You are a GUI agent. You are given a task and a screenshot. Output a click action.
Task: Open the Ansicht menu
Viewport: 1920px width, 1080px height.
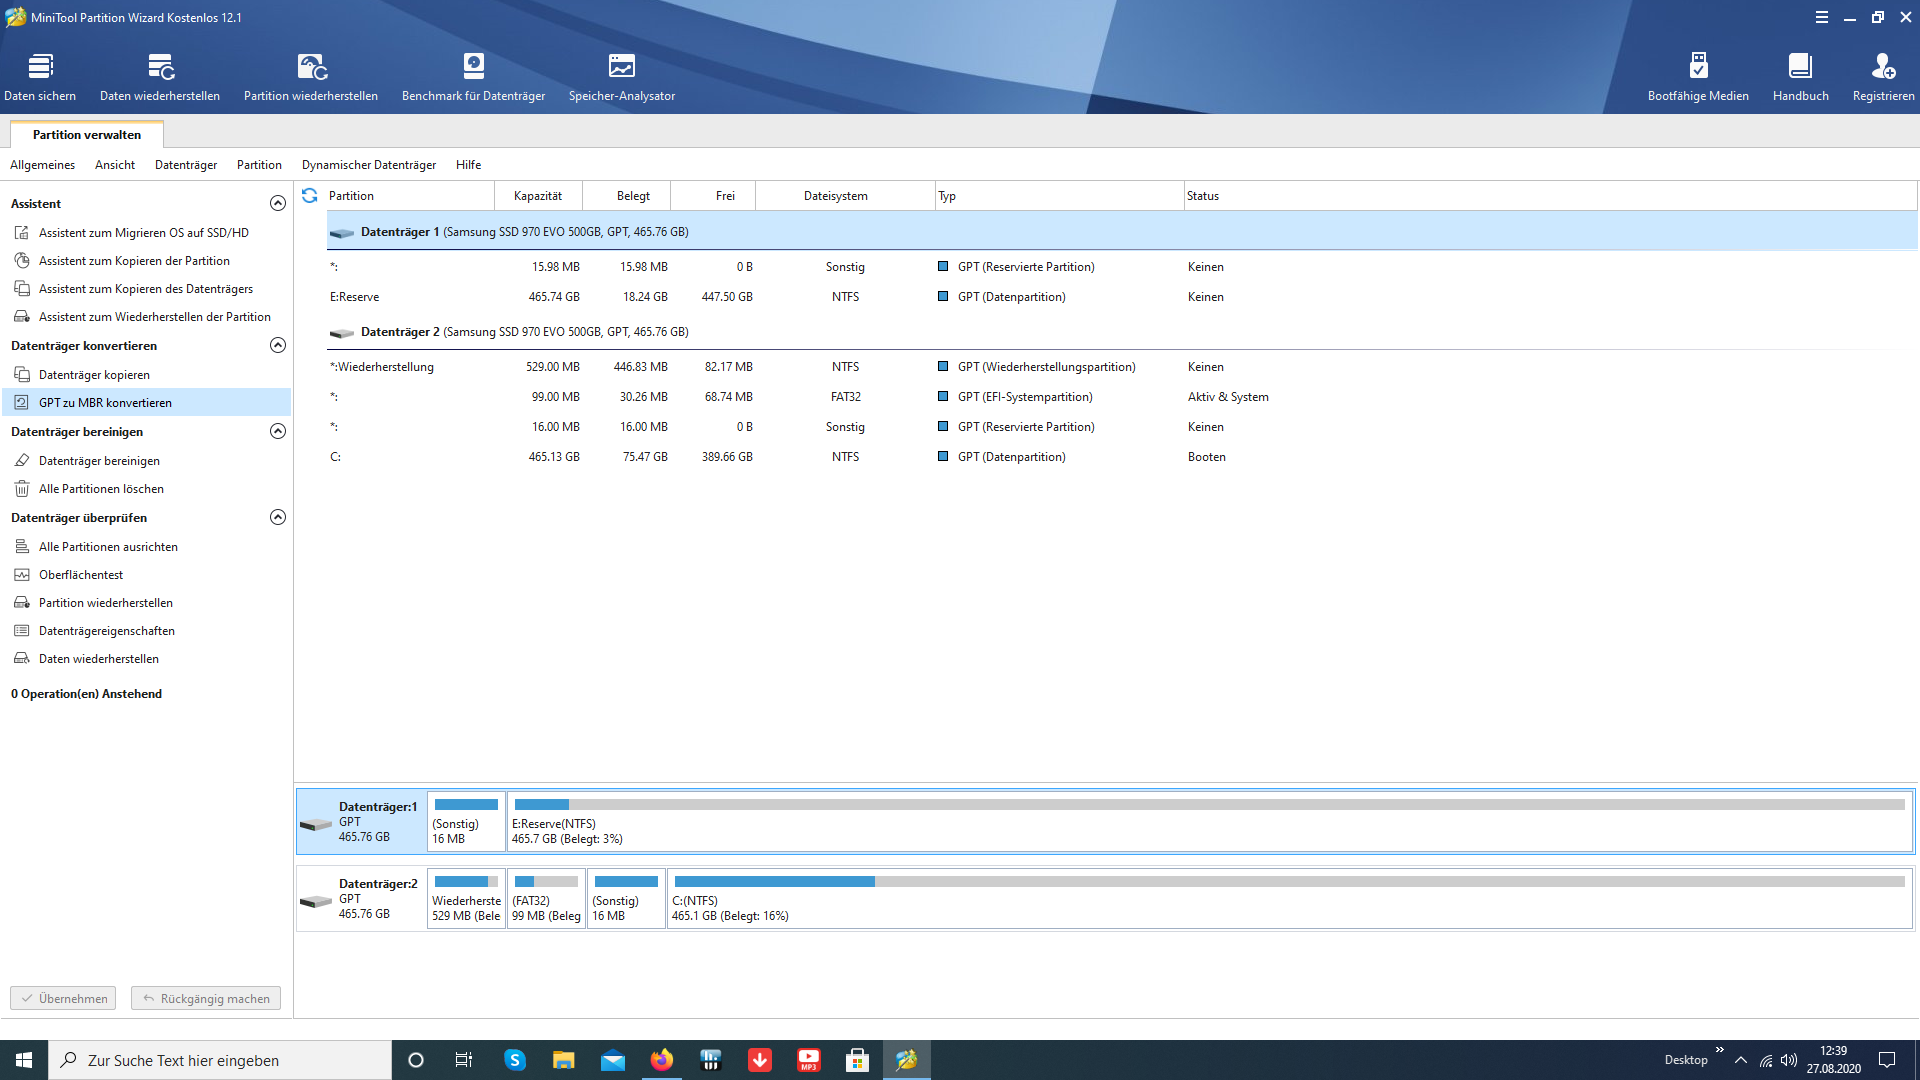(x=115, y=165)
